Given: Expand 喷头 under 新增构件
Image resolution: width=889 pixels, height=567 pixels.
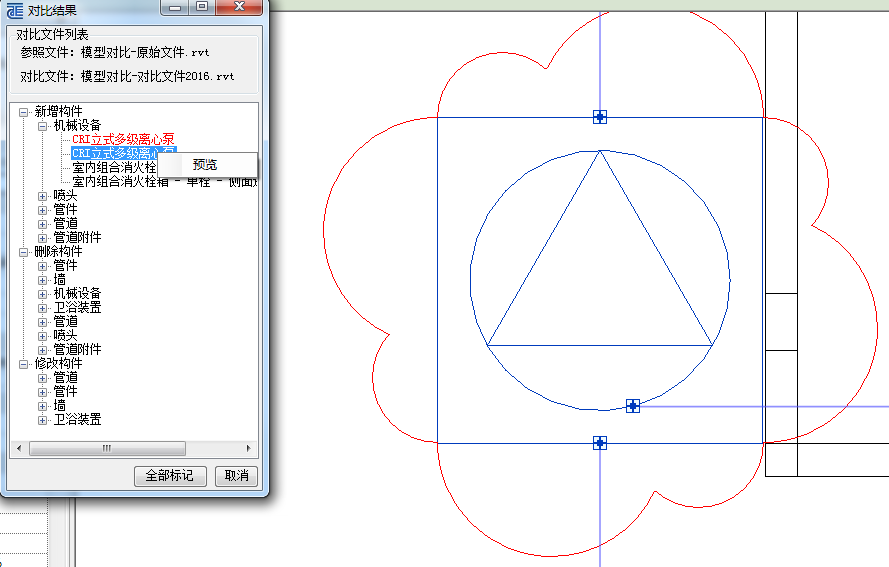Looking at the screenshot, I should (43, 196).
